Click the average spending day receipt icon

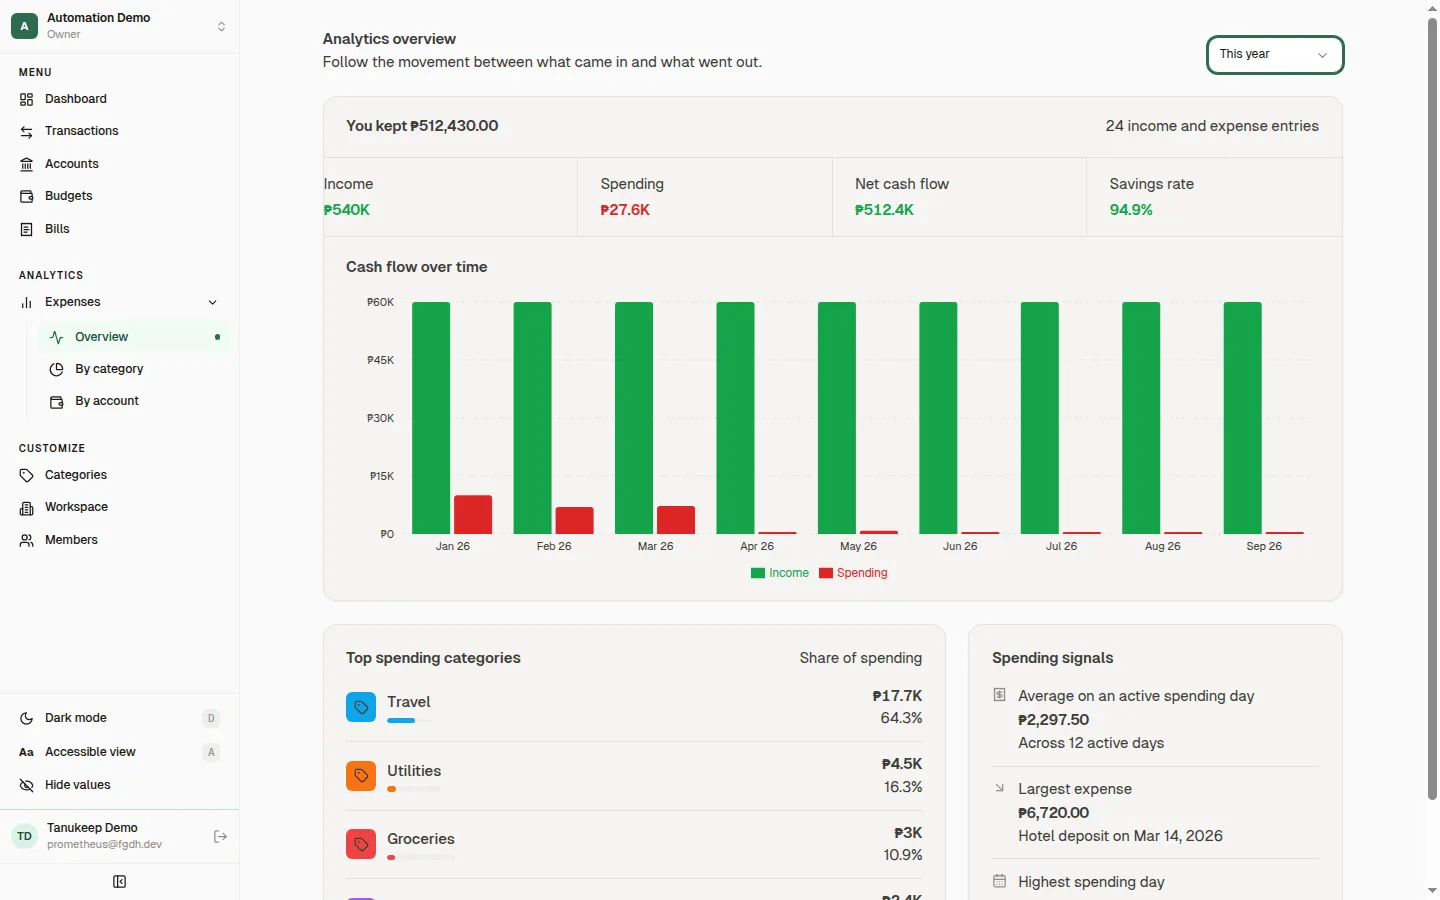point(999,694)
